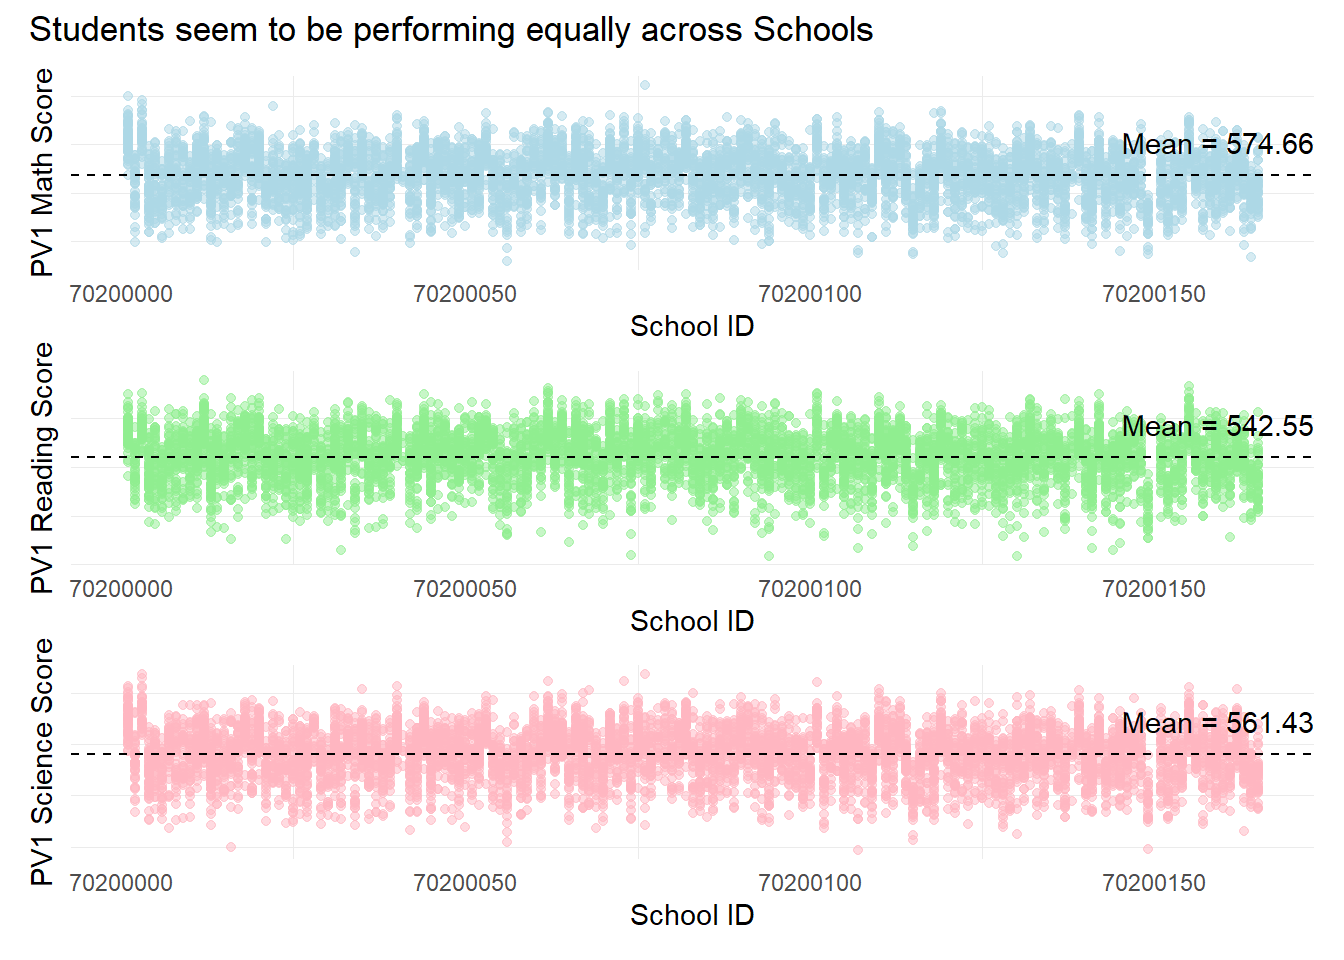This screenshot has height=960, width=1344.
Task: Select the "Mean = 574.66" annotation
Action: pos(1217,145)
